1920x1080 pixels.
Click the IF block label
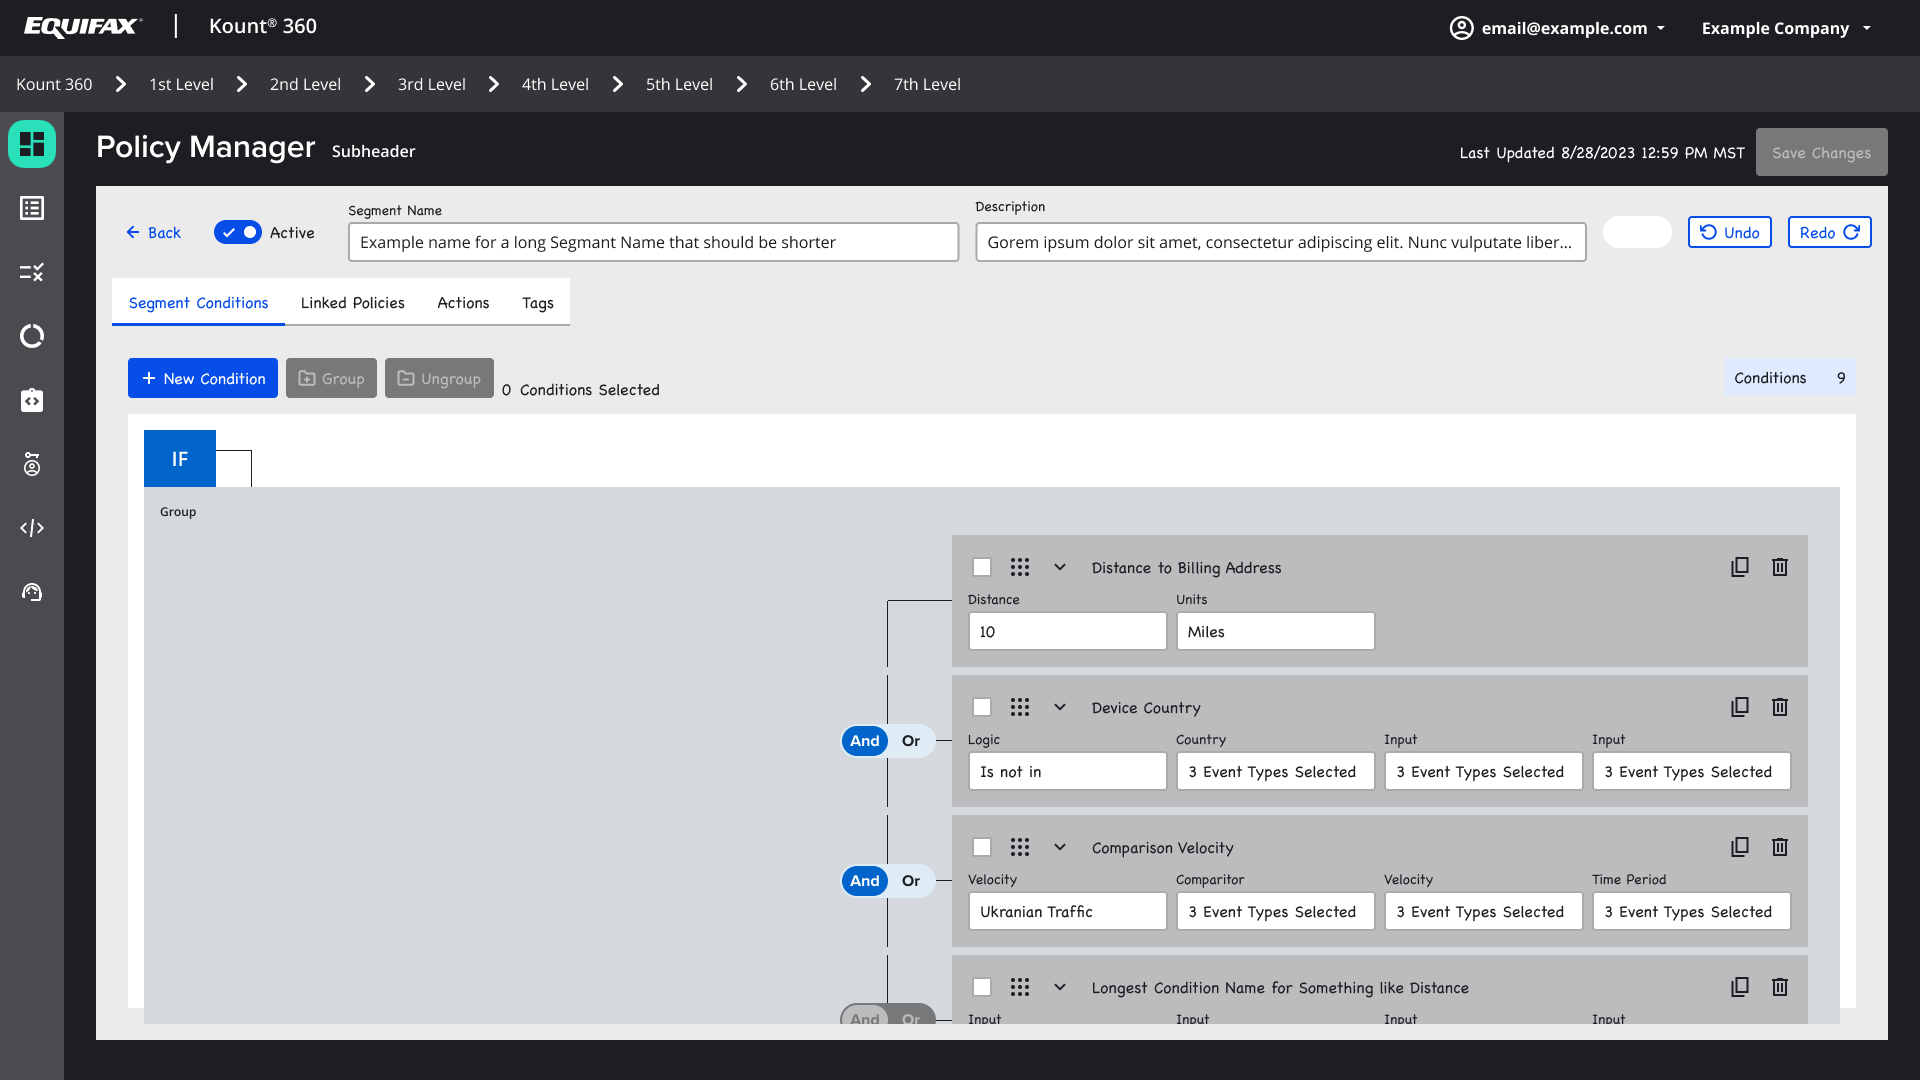[x=180, y=459]
